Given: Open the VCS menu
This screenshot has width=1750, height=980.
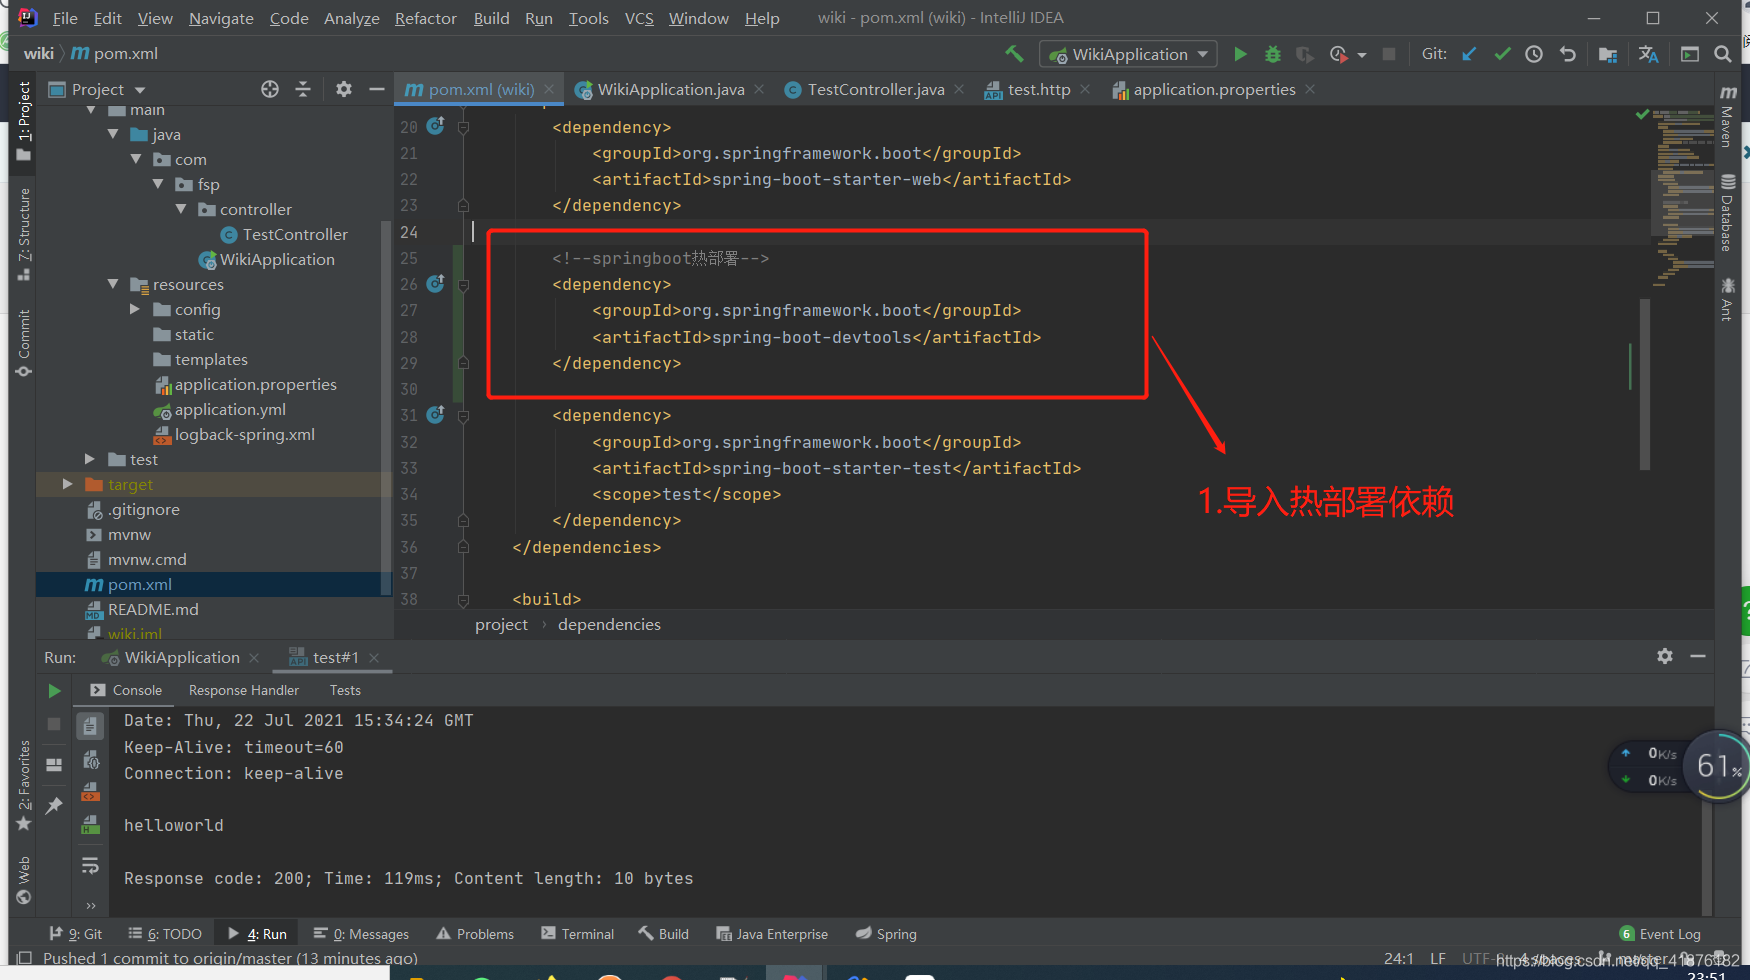Looking at the screenshot, I should click(x=639, y=18).
